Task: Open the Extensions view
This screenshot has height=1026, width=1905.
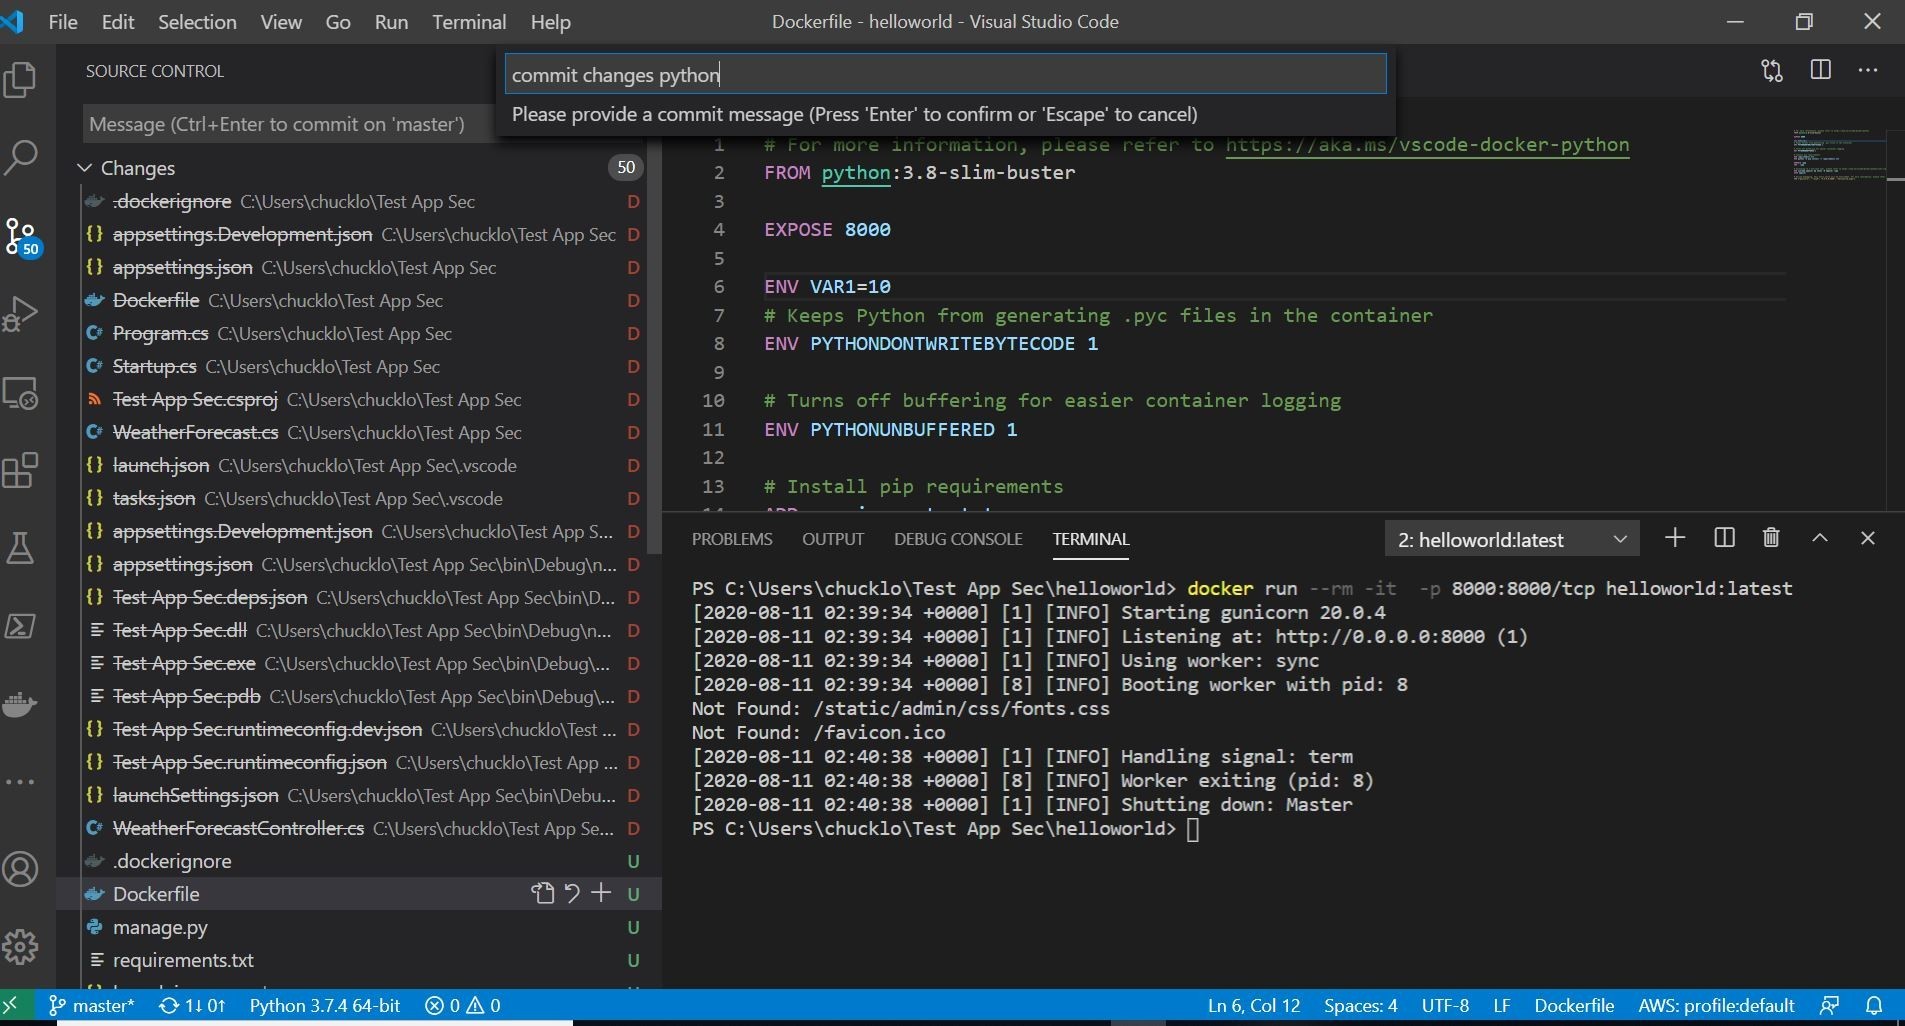Action: (21, 470)
